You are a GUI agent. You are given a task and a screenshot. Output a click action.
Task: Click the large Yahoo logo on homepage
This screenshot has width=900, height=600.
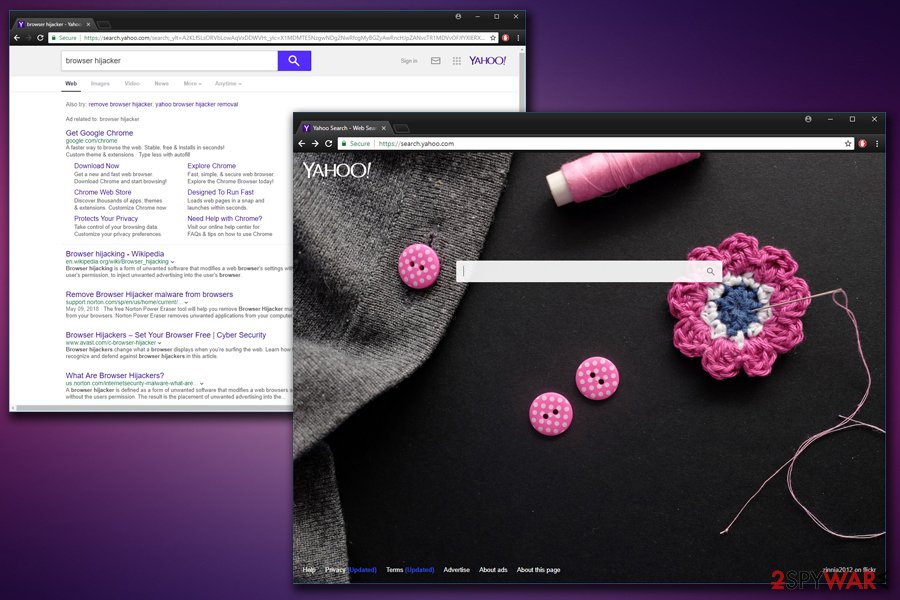[x=337, y=170]
